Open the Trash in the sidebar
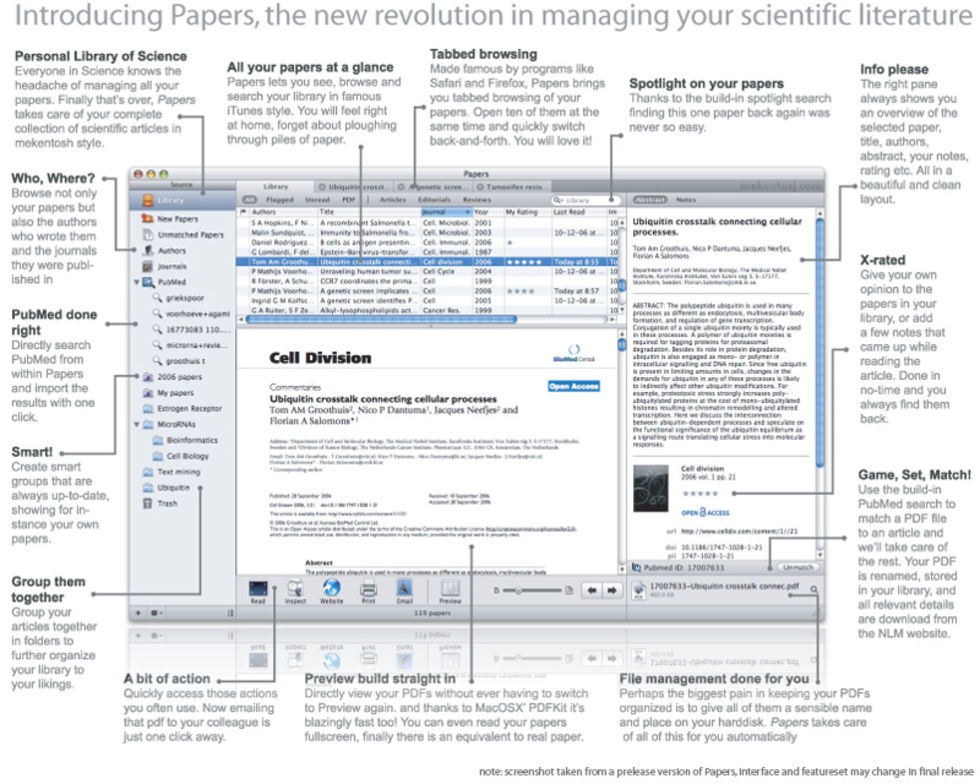Screen dimensions: 980x784 coord(168,503)
